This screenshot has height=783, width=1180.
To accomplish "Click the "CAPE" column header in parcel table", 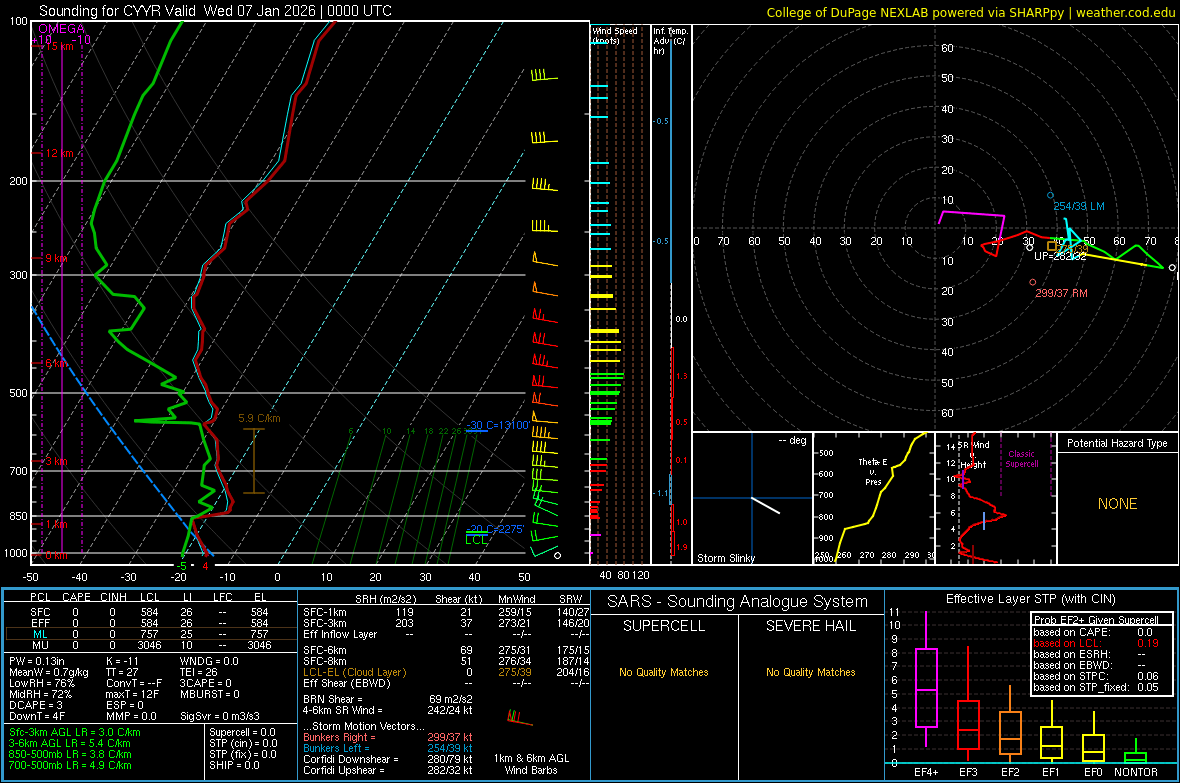I will [76, 597].
